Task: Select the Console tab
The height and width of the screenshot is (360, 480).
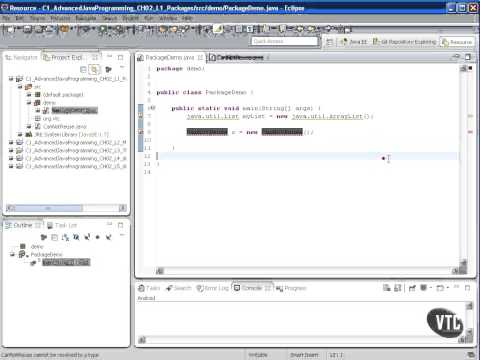Action: (252, 288)
